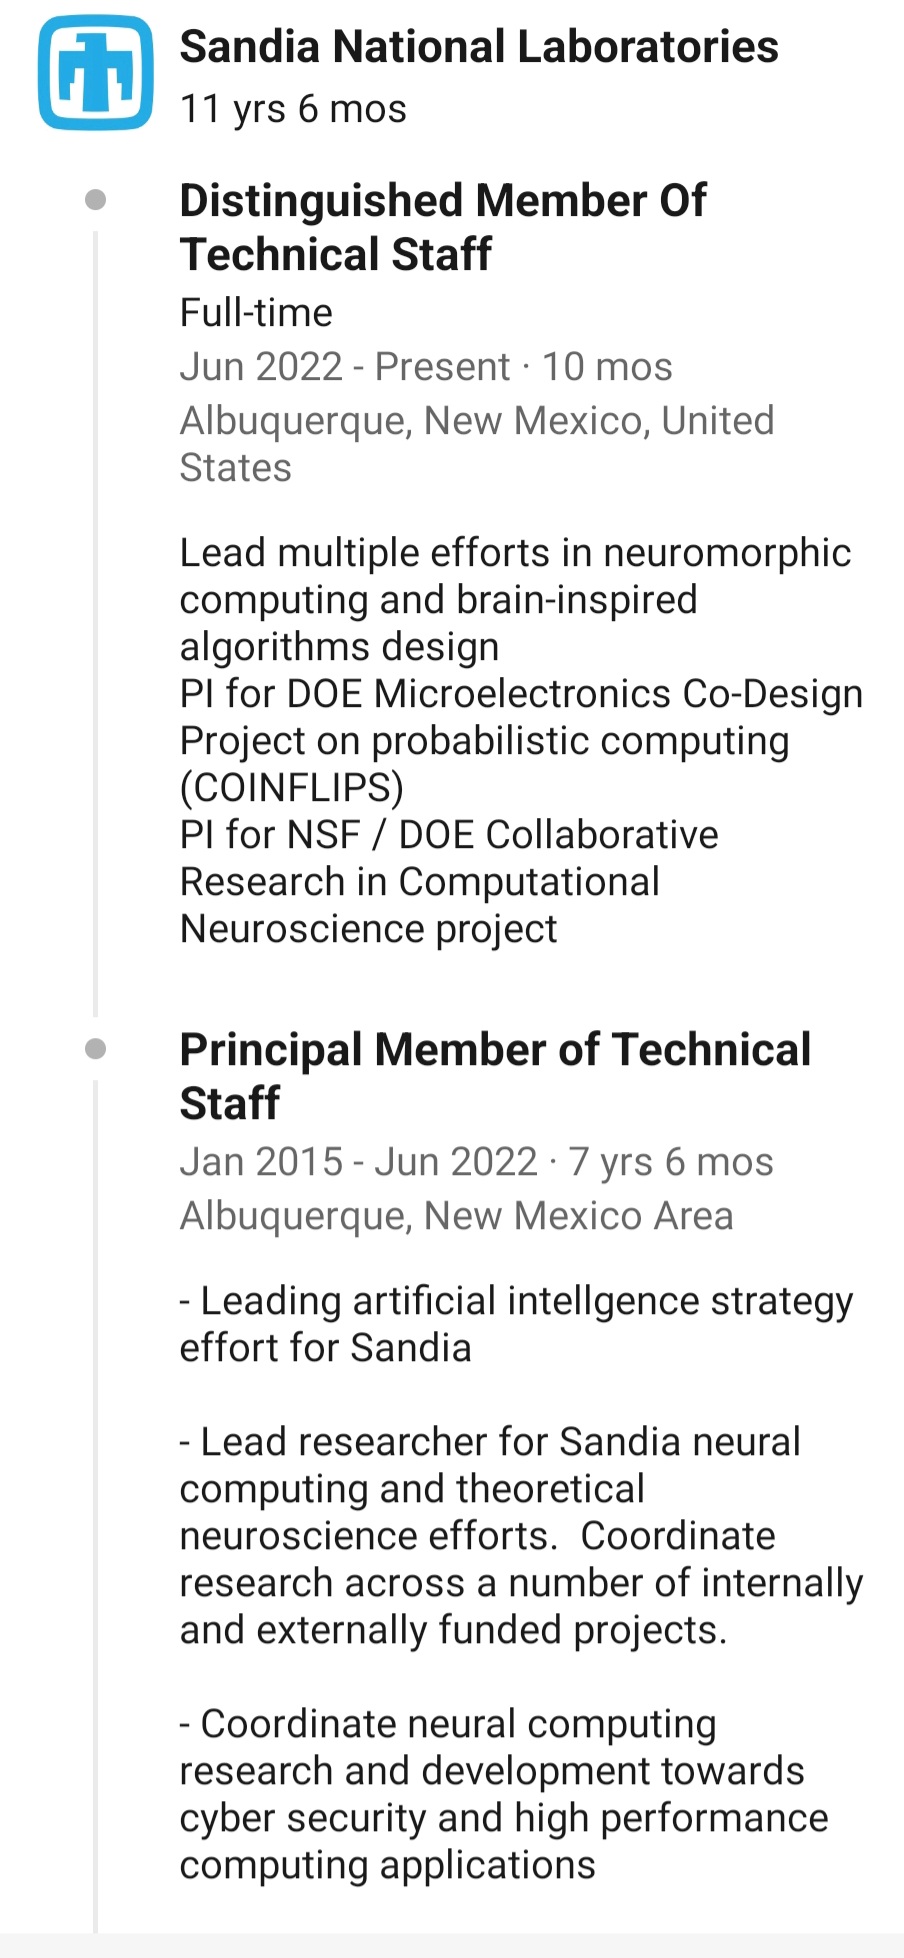Click the vertical timeline line under Principal role
The height and width of the screenshot is (1958, 904).
pyautogui.click(x=96, y=1500)
